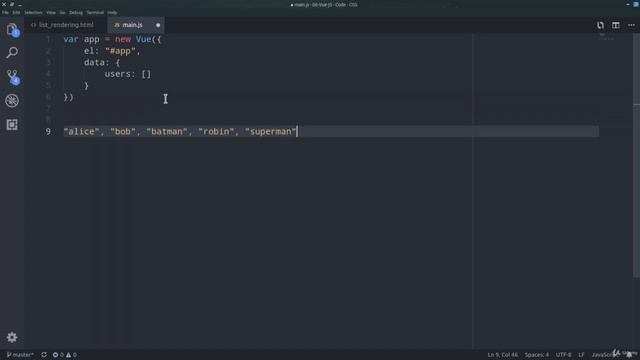Image resolution: width=640 pixels, height=360 pixels.
Task: Split the editor to the right
Action: click(x=616, y=25)
